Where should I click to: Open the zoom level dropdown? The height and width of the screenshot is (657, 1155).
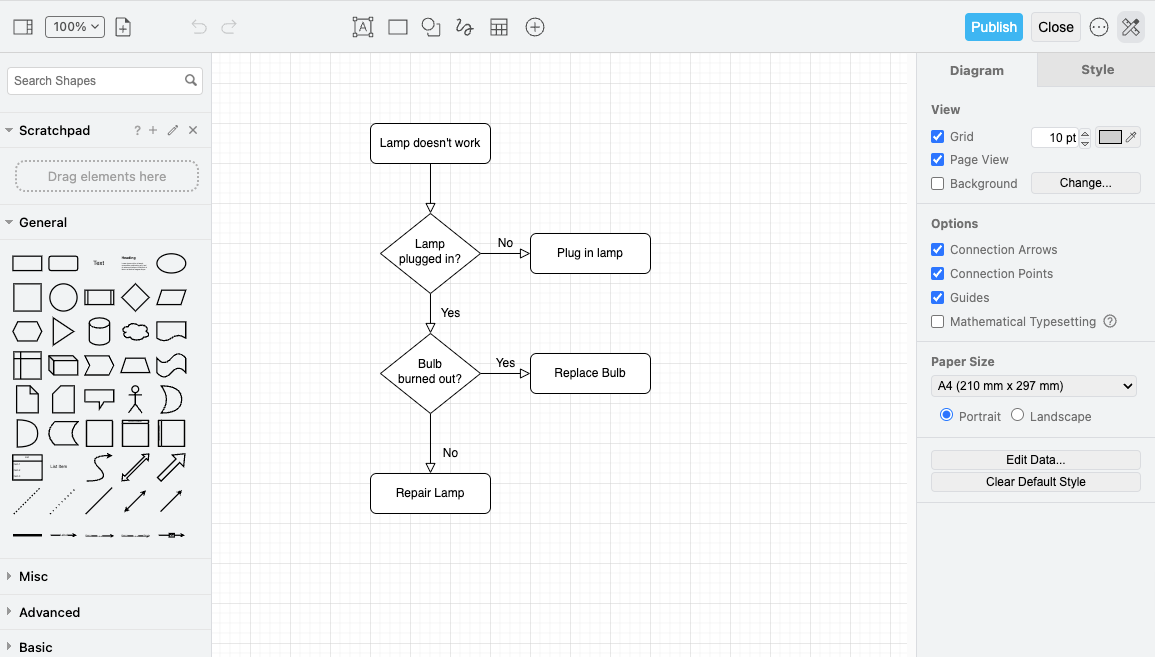click(75, 27)
